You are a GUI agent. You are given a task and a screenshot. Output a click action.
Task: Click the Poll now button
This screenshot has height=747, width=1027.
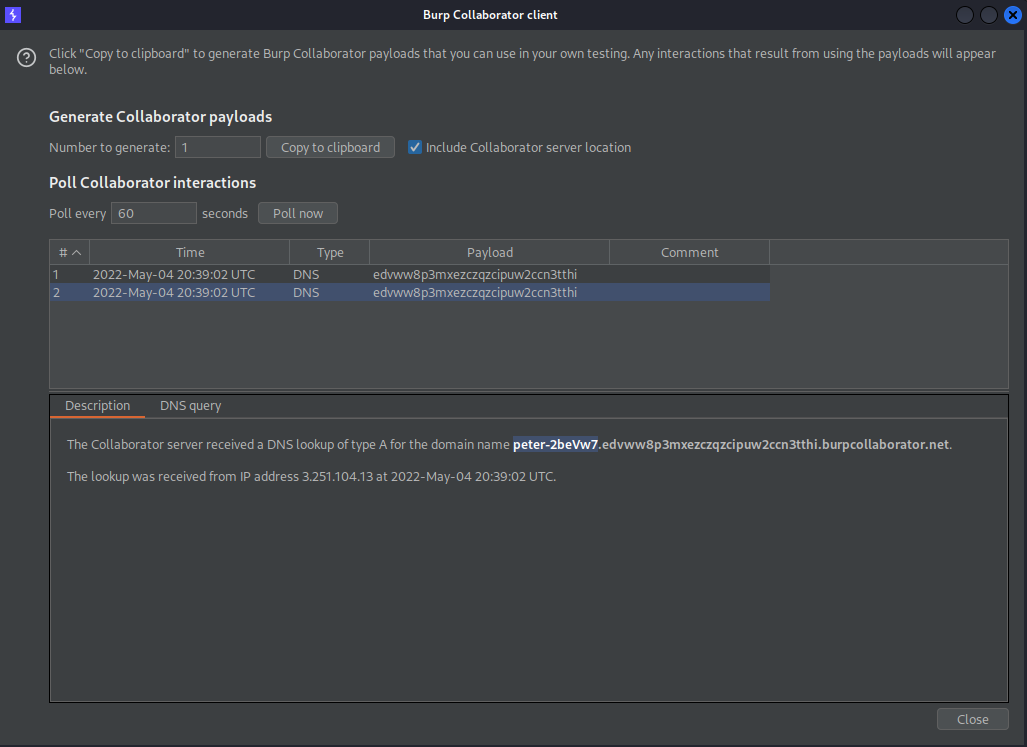pyautogui.click(x=298, y=213)
